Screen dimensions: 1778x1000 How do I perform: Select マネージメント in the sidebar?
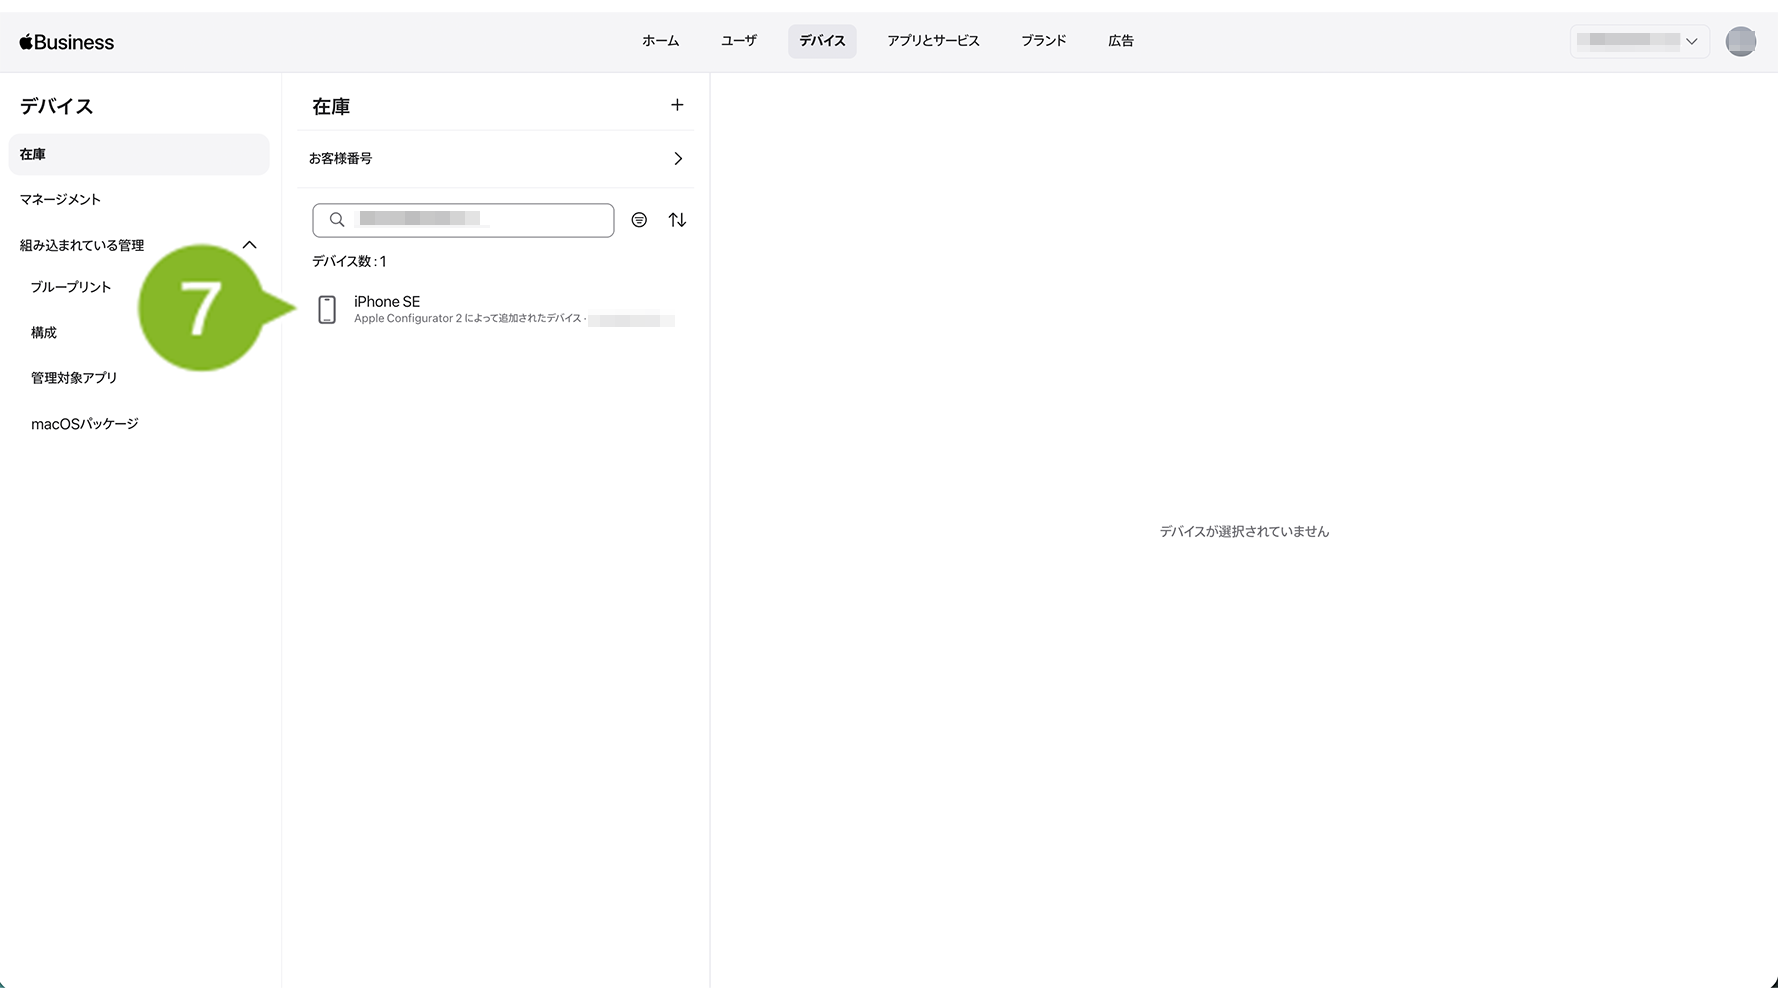pyautogui.click(x=61, y=200)
